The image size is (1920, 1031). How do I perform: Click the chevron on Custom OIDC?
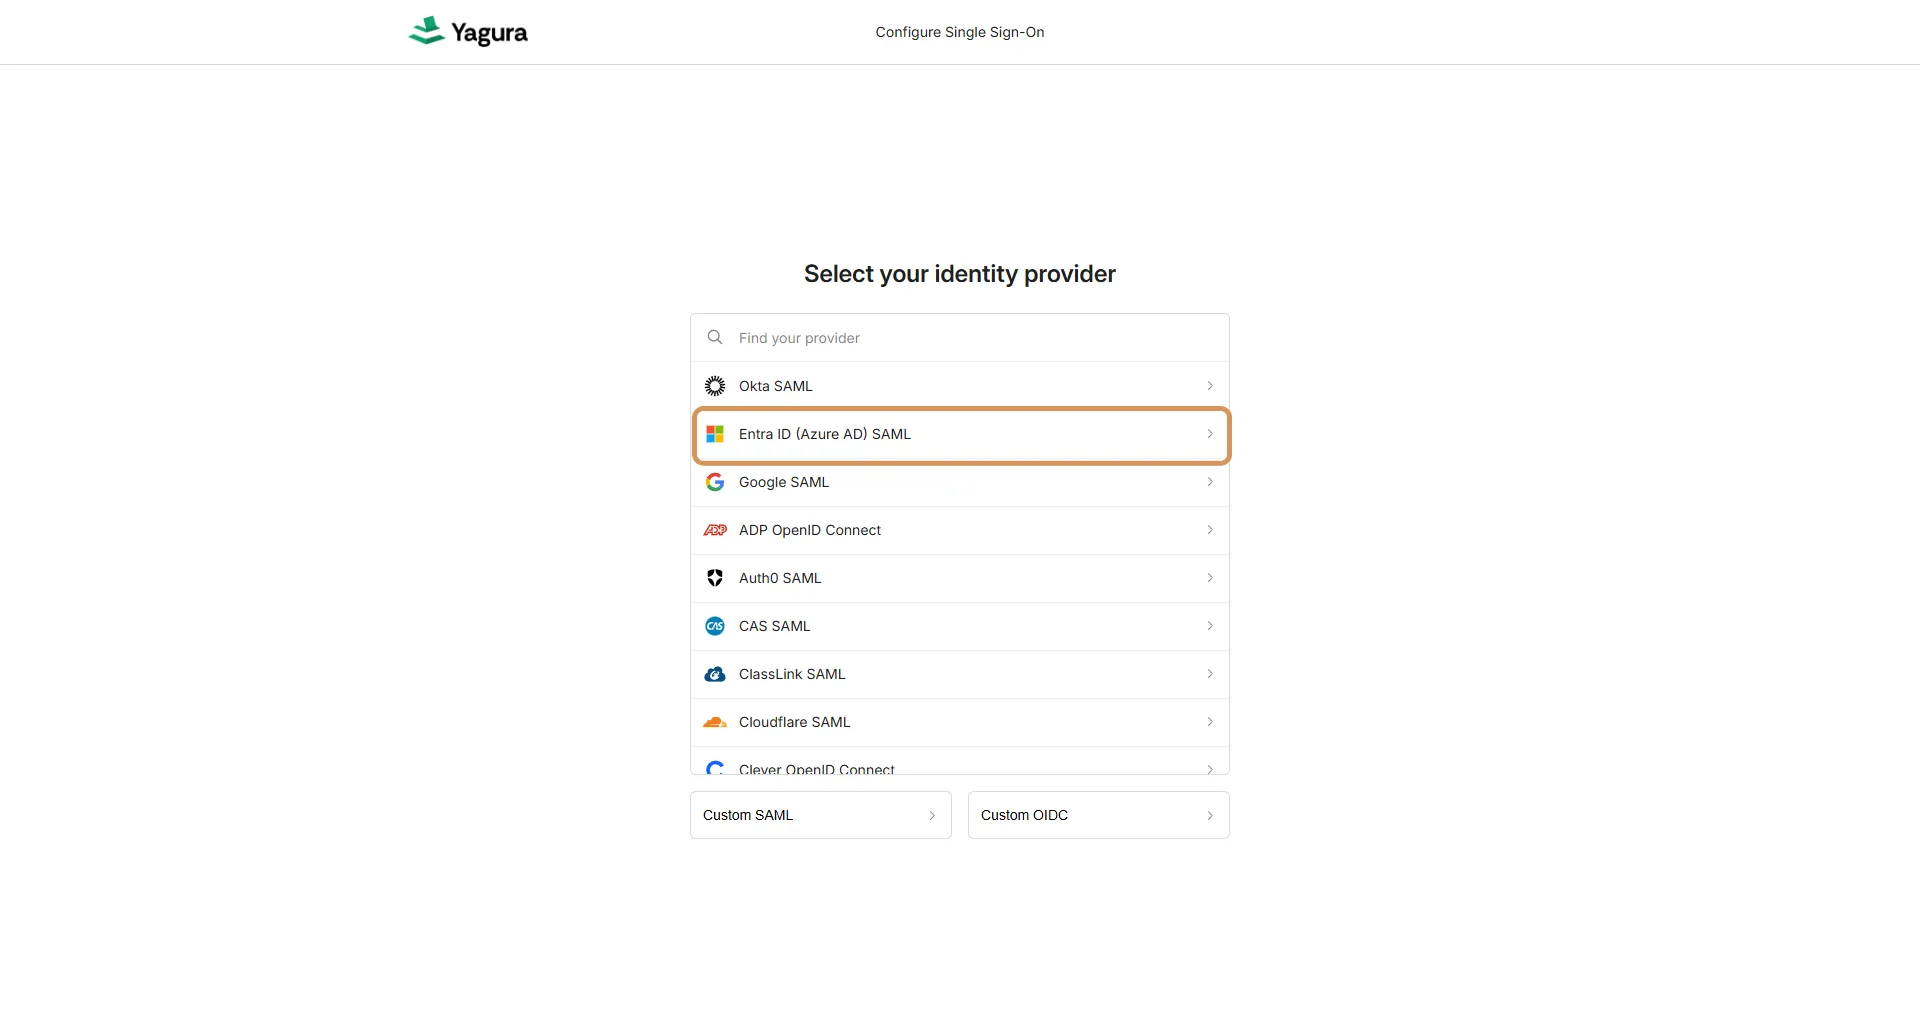pyautogui.click(x=1210, y=816)
